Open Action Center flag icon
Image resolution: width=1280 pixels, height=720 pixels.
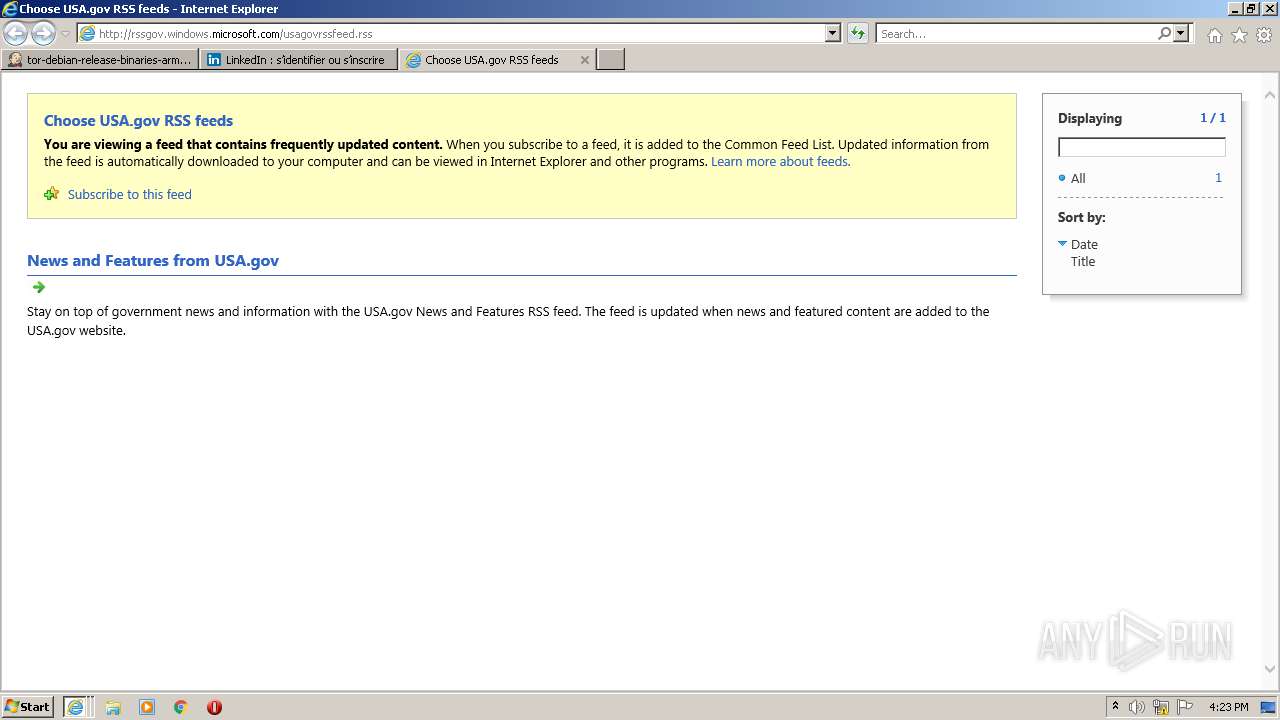point(1185,707)
